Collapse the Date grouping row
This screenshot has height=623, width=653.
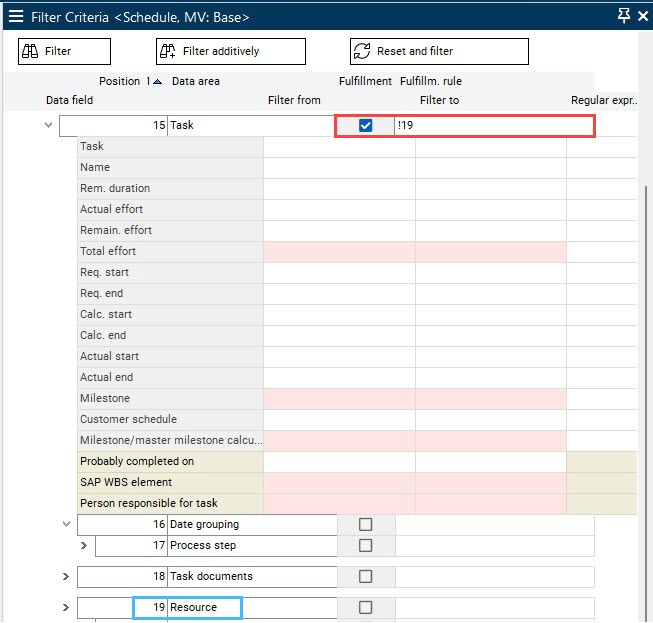(x=66, y=524)
